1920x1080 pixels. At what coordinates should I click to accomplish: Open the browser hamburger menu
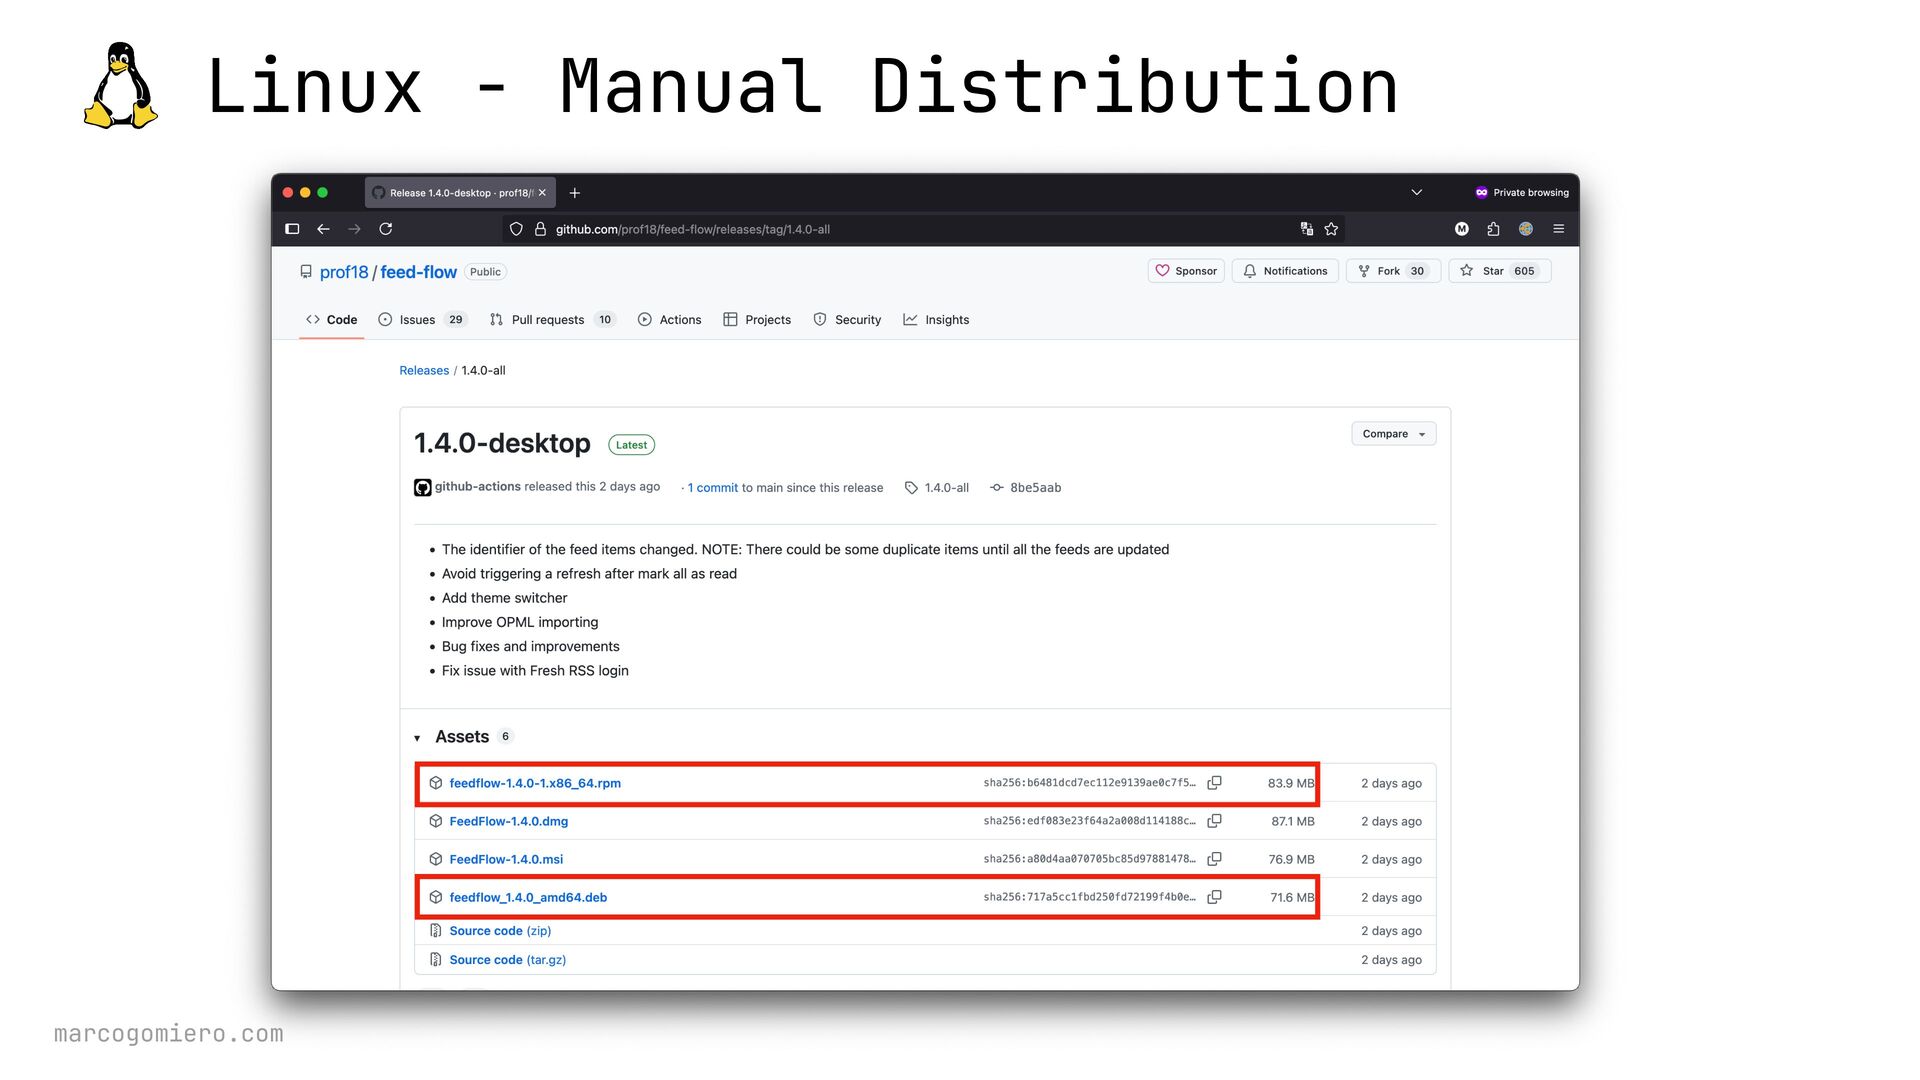(1558, 229)
